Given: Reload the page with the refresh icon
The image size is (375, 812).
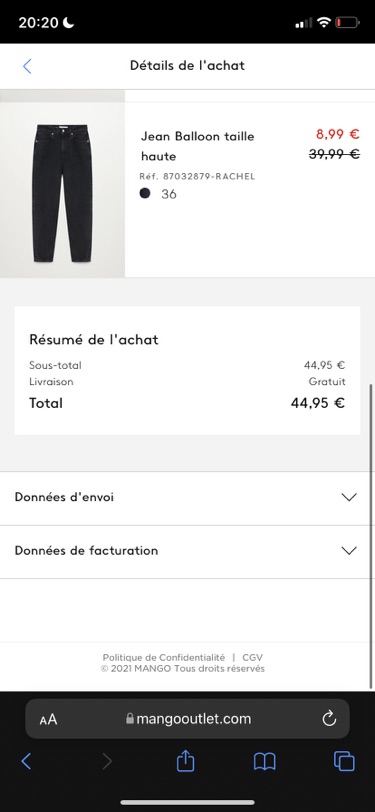Looking at the screenshot, I should pos(329,719).
